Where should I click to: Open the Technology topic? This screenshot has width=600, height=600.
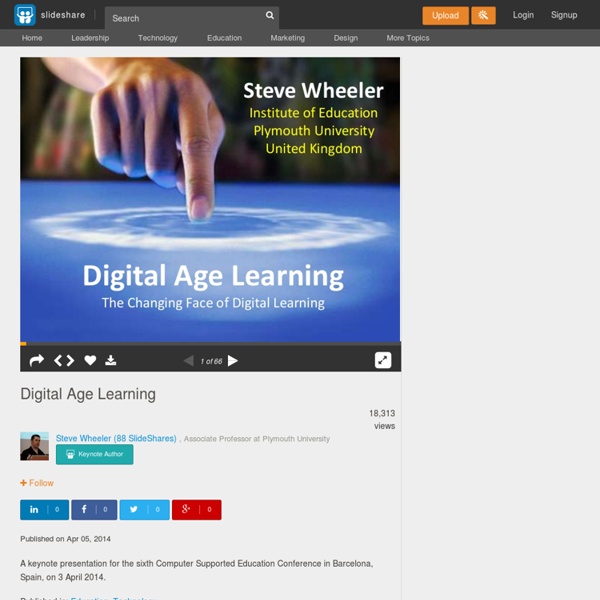point(158,38)
